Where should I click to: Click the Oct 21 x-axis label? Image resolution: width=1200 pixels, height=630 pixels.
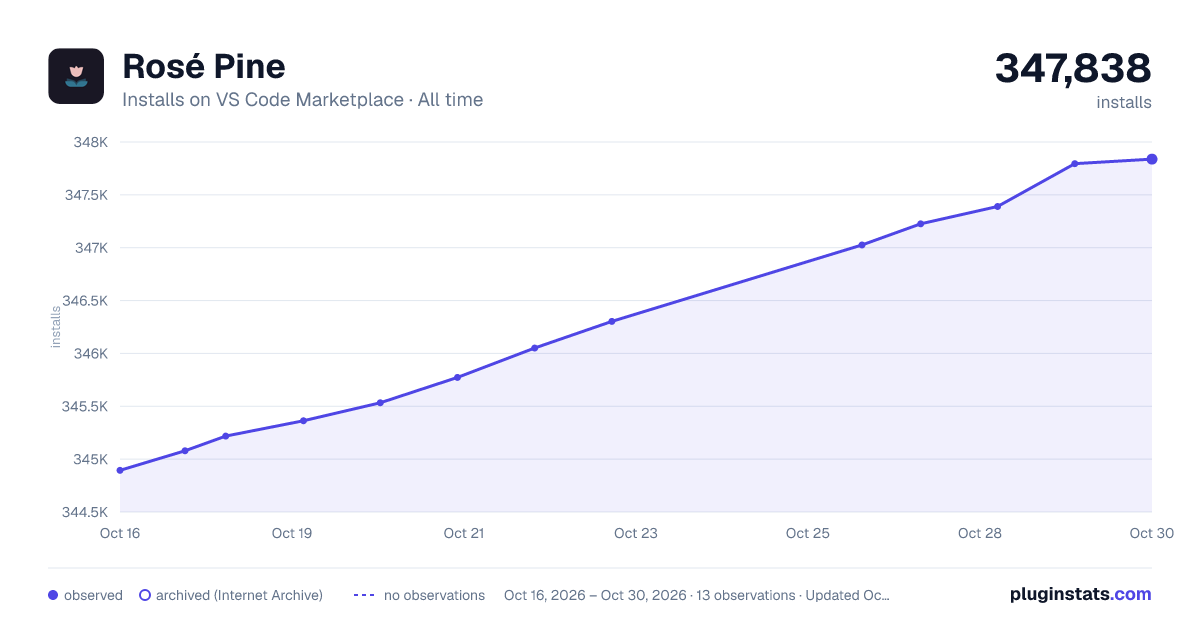click(x=464, y=533)
